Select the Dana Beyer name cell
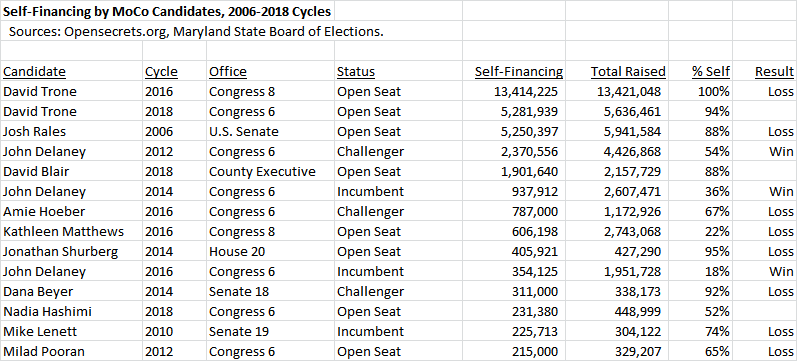Image resolution: width=797 pixels, height=362 pixels. [x=72, y=291]
